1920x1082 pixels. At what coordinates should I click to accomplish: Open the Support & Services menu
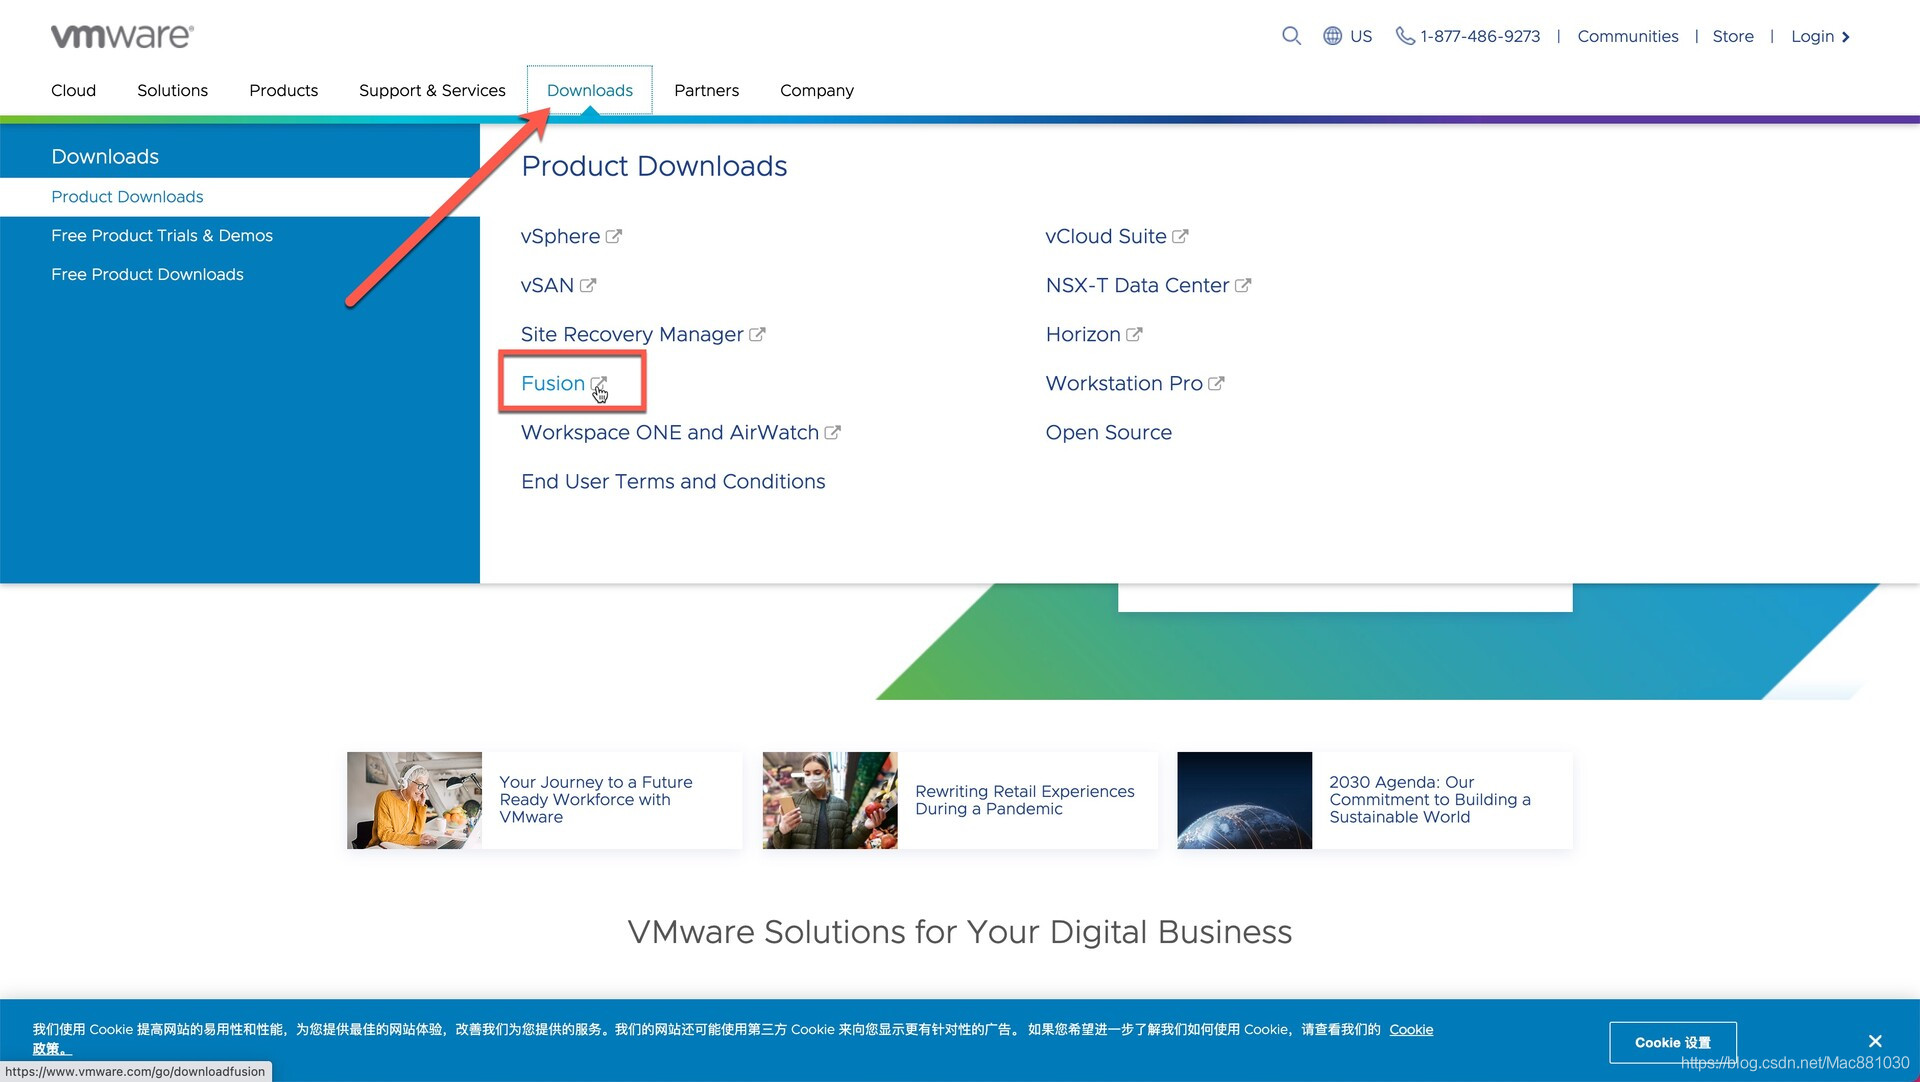[432, 90]
